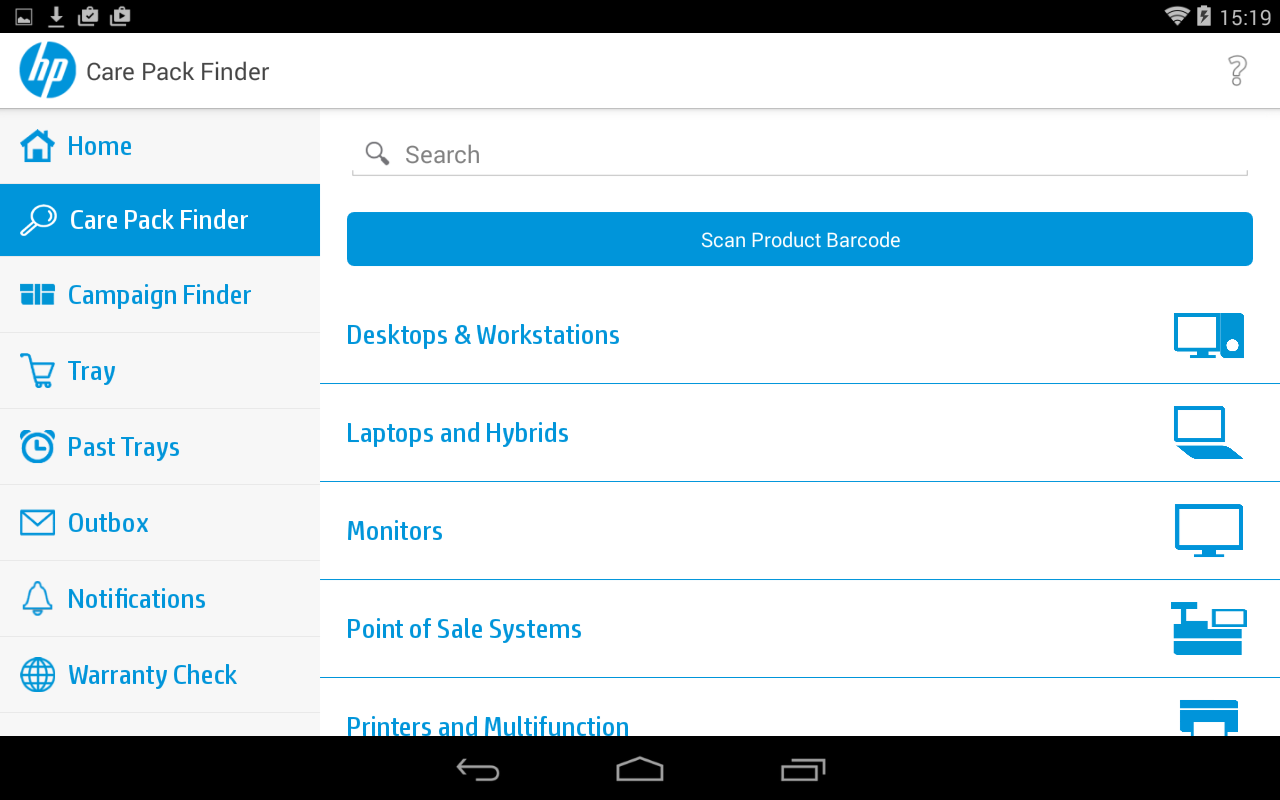Tap the HP logo icon
Image resolution: width=1280 pixels, height=800 pixels.
click(x=47, y=71)
